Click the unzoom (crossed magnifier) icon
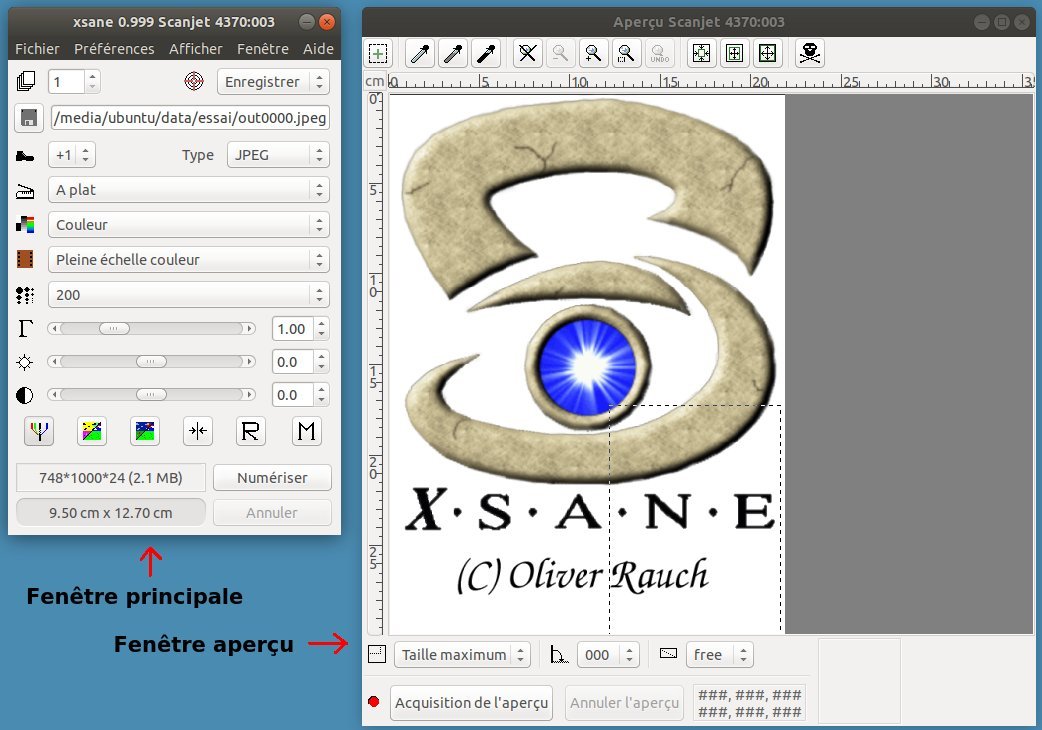1042x730 pixels. point(528,53)
